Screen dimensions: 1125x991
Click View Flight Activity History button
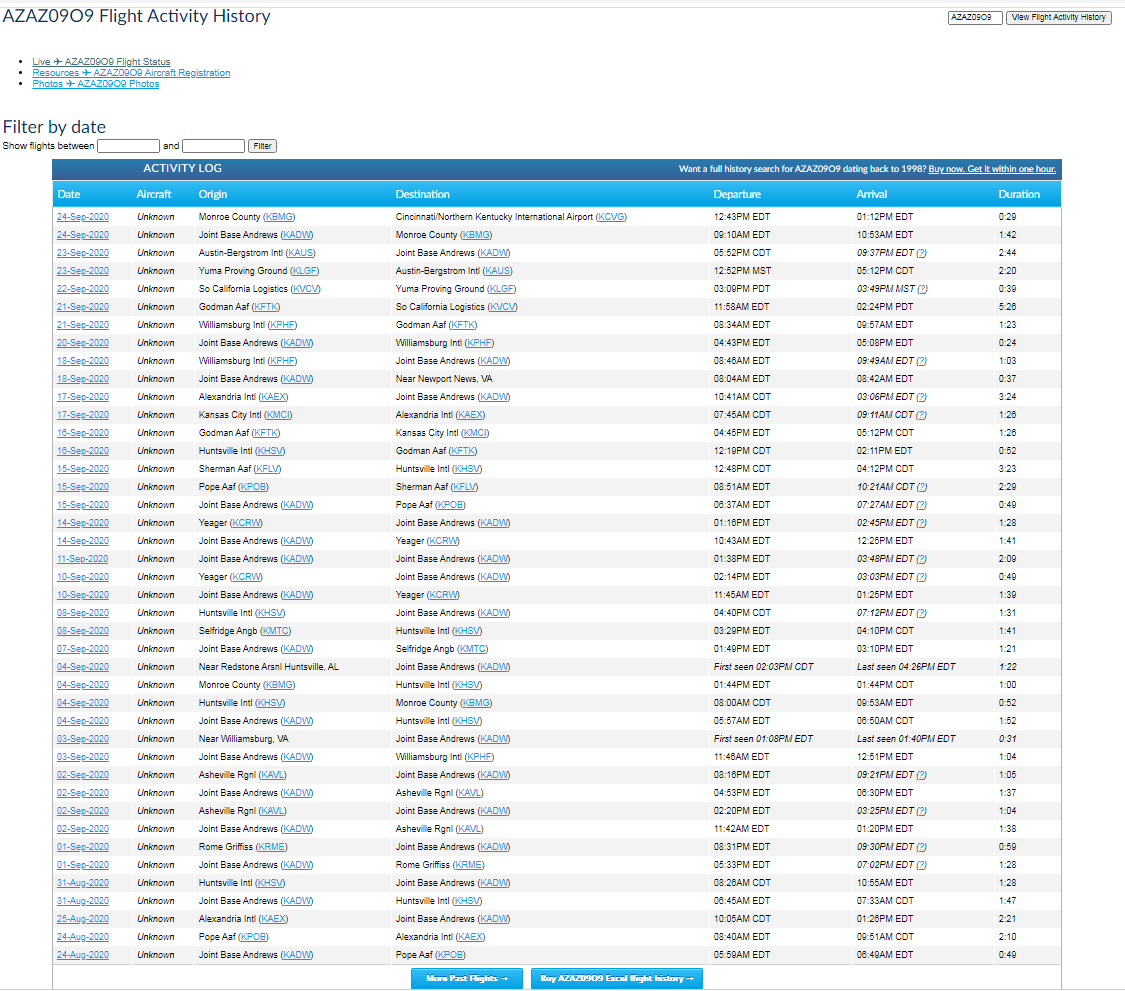(1058, 17)
